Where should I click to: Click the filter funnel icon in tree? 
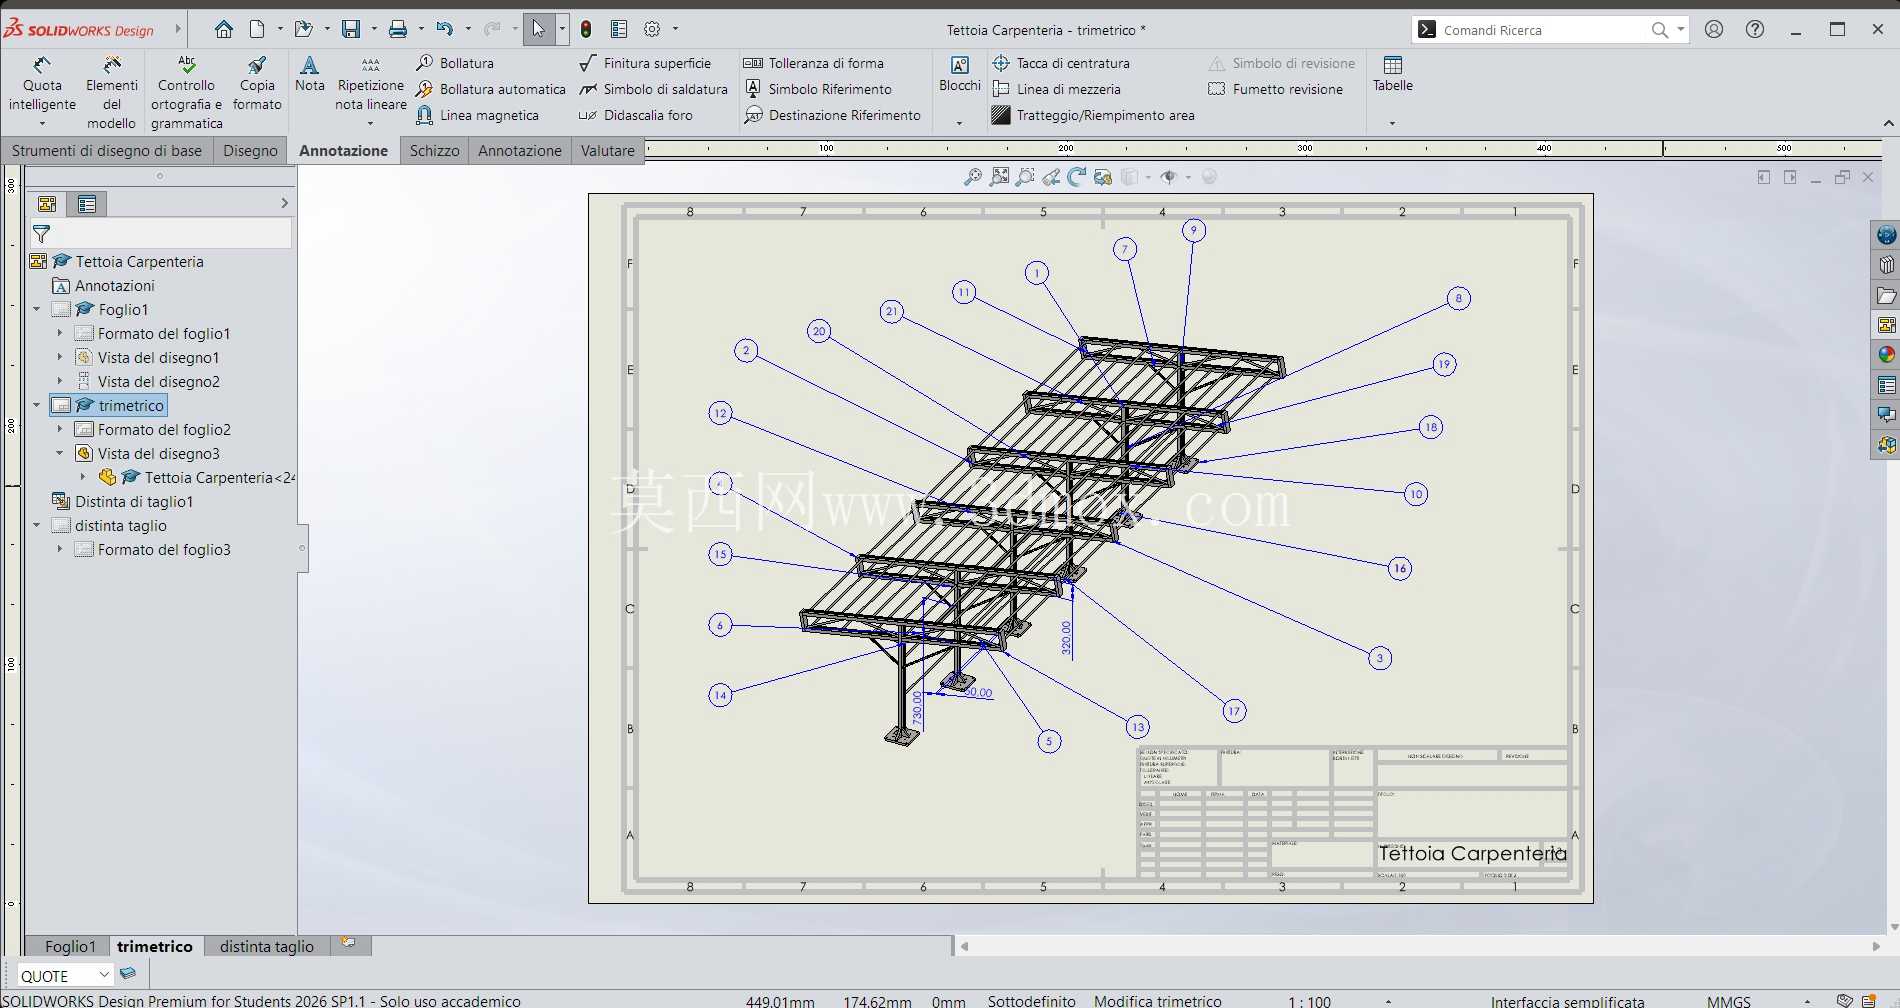pyautogui.click(x=42, y=234)
